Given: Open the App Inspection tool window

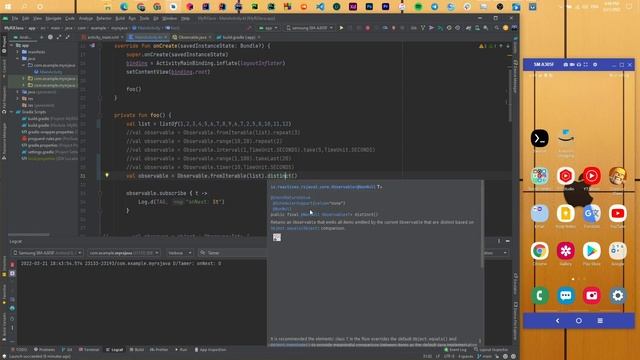Looking at the screenshot, I should coord(210,350).
